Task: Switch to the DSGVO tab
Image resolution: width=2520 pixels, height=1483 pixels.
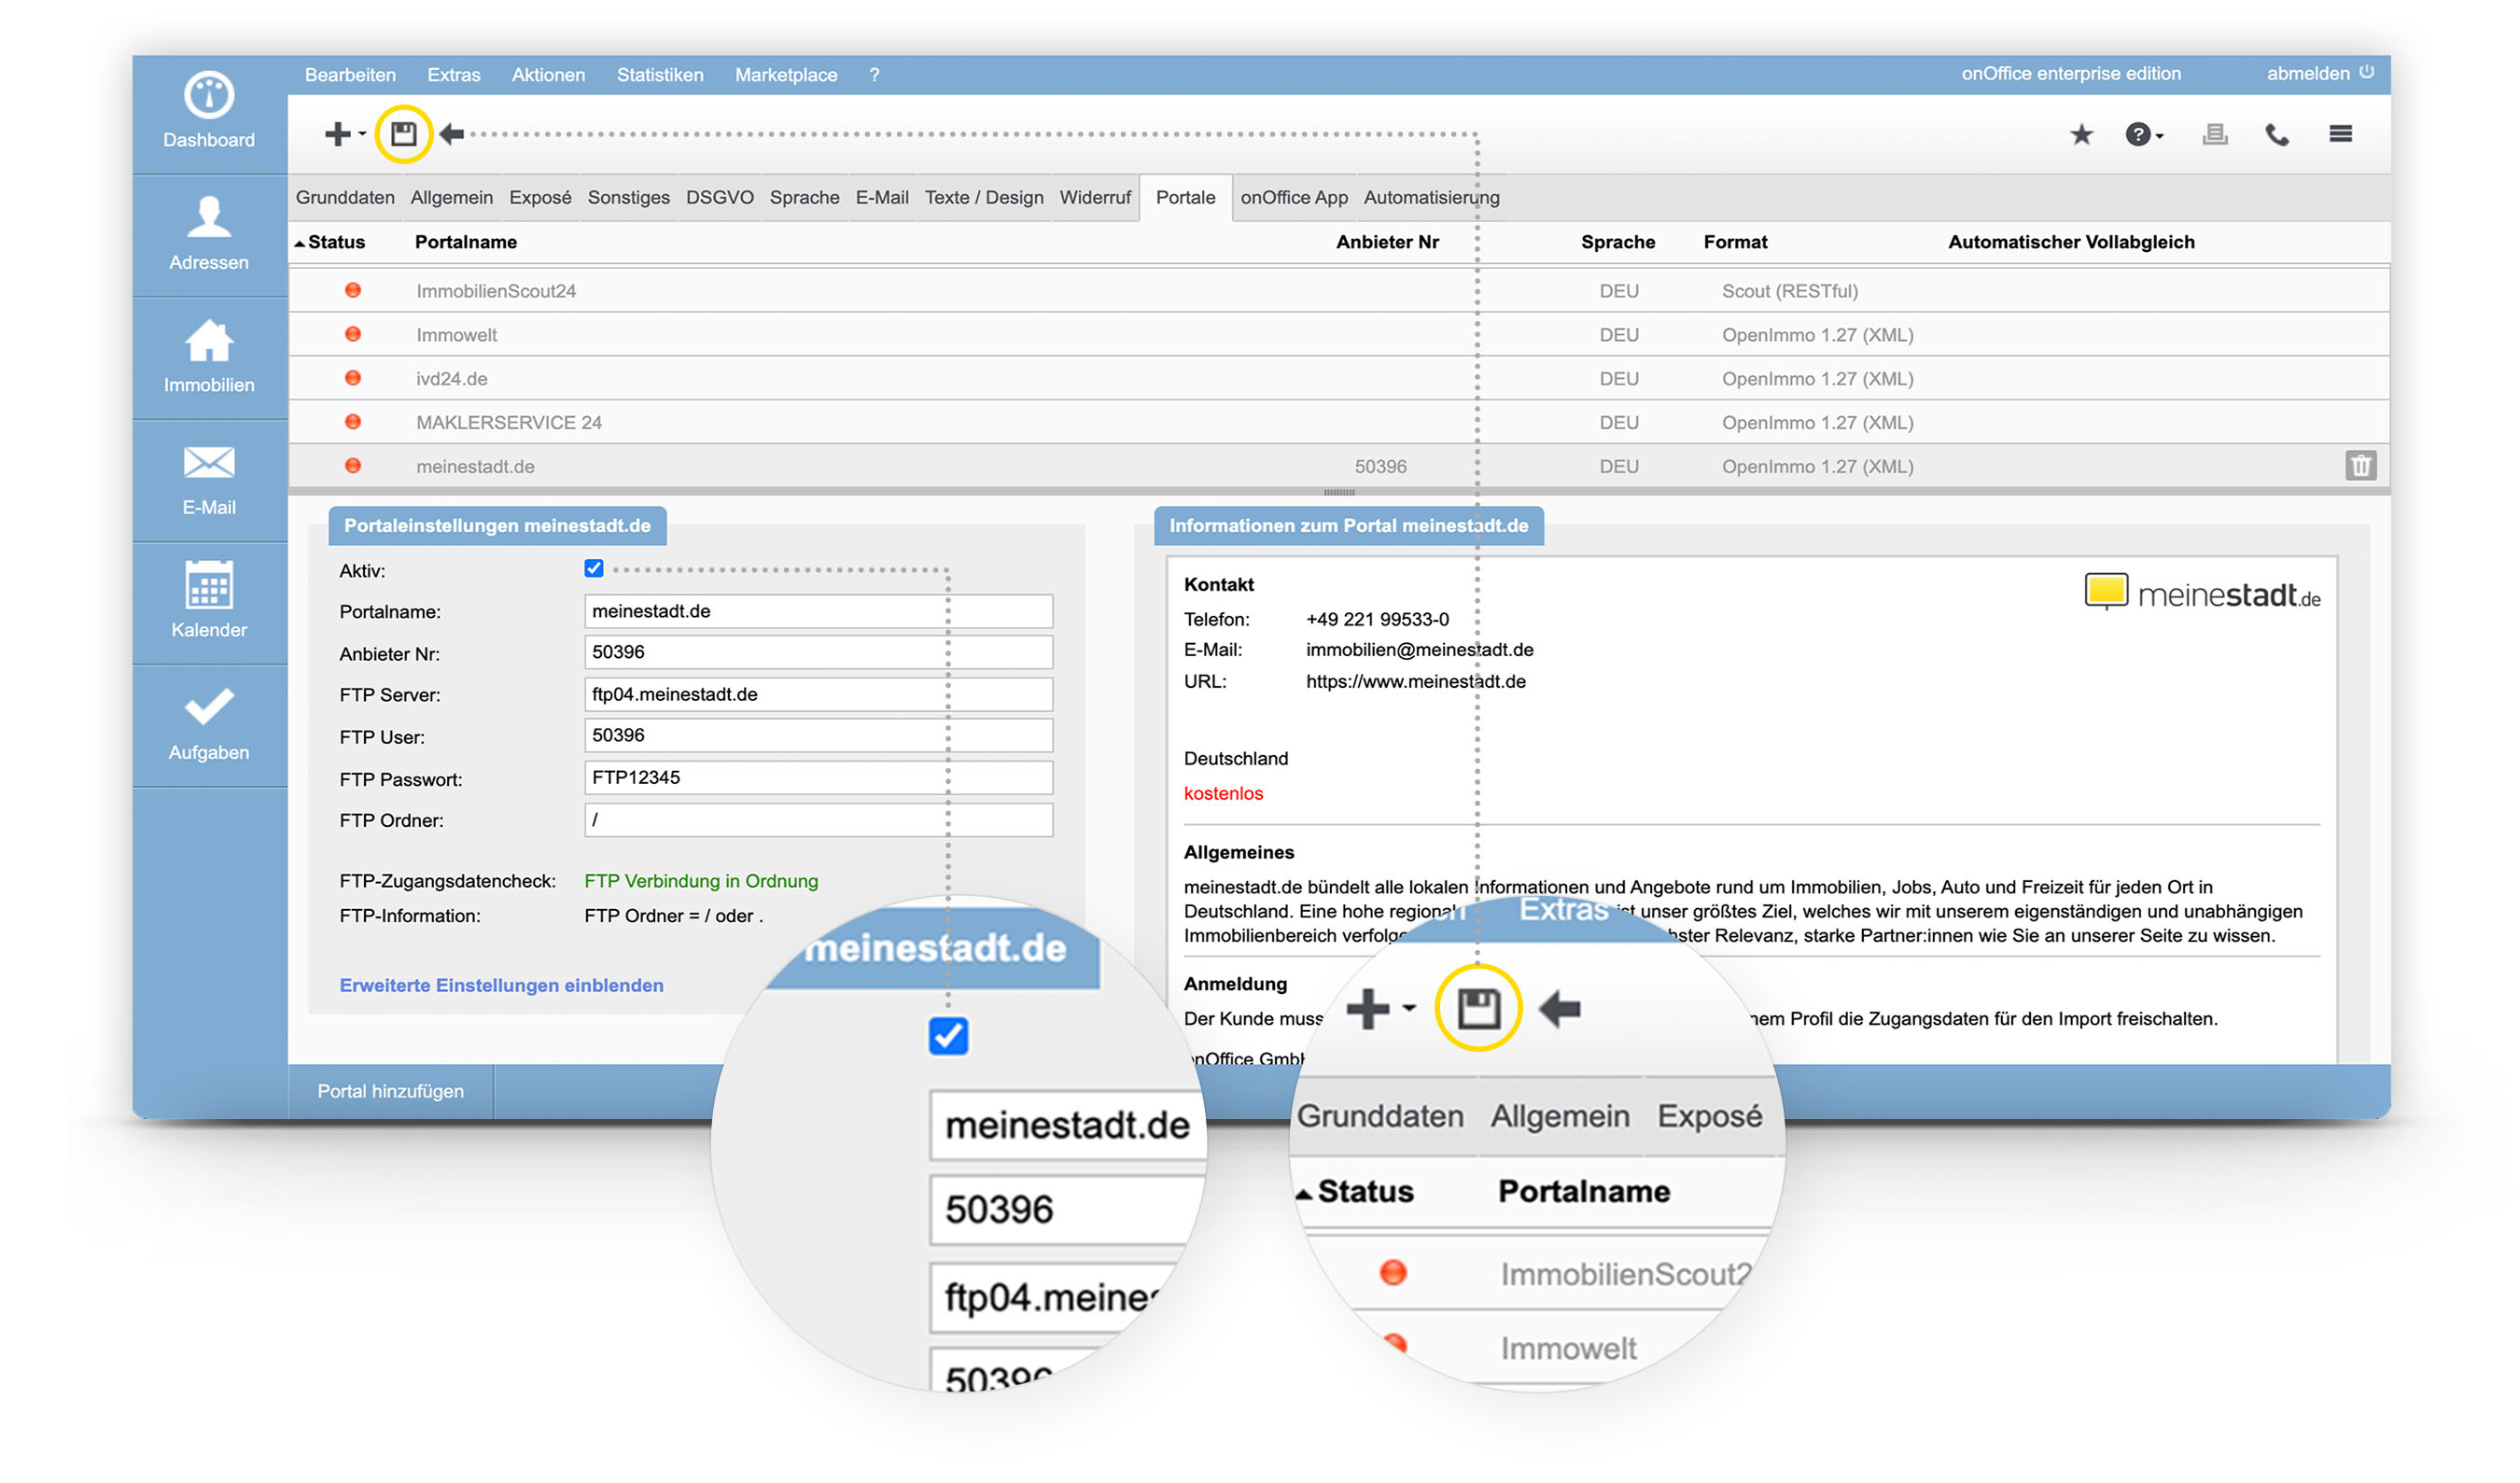Action: click(x=720, y=198)
